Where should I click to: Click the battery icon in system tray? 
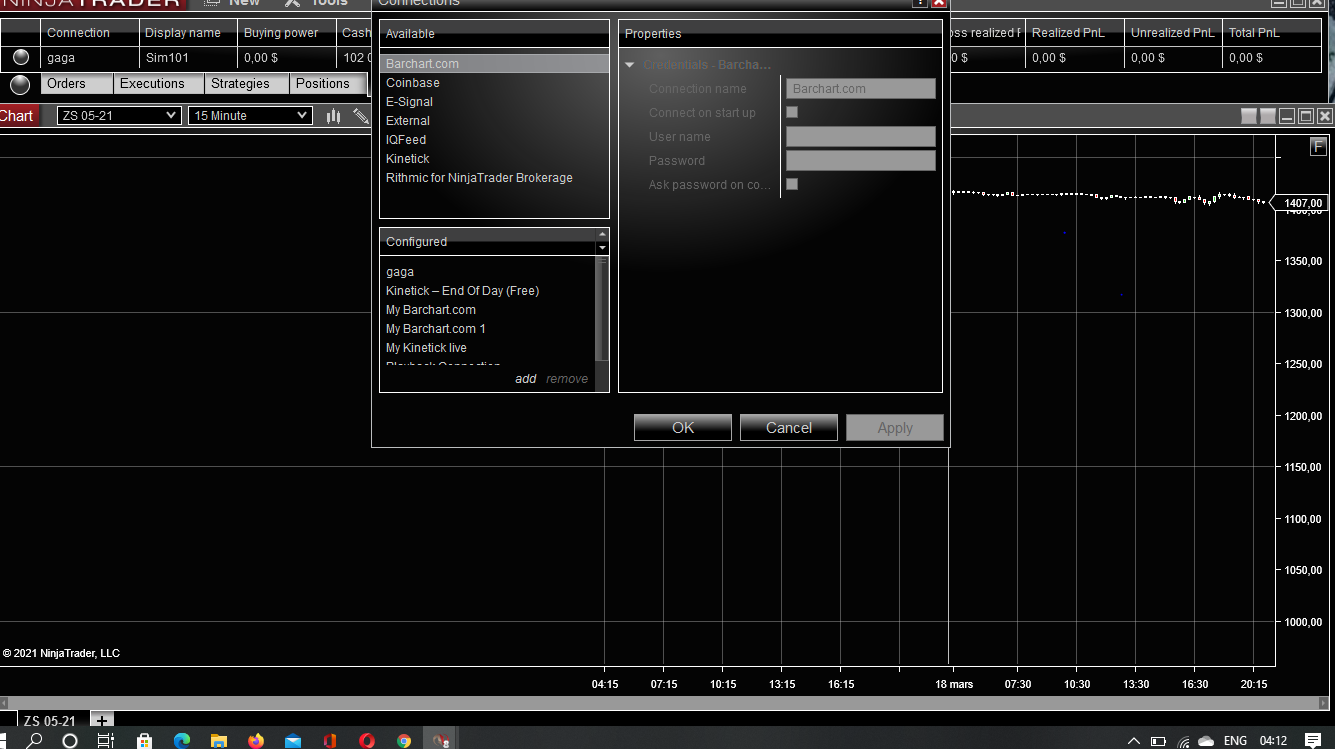(x=1158, y=742)
